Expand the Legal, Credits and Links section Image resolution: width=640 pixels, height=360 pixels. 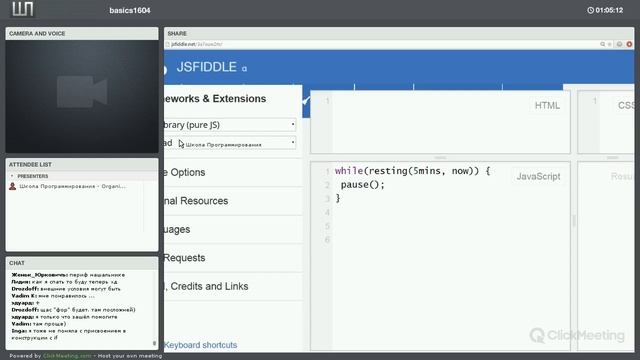pos(233,287)
